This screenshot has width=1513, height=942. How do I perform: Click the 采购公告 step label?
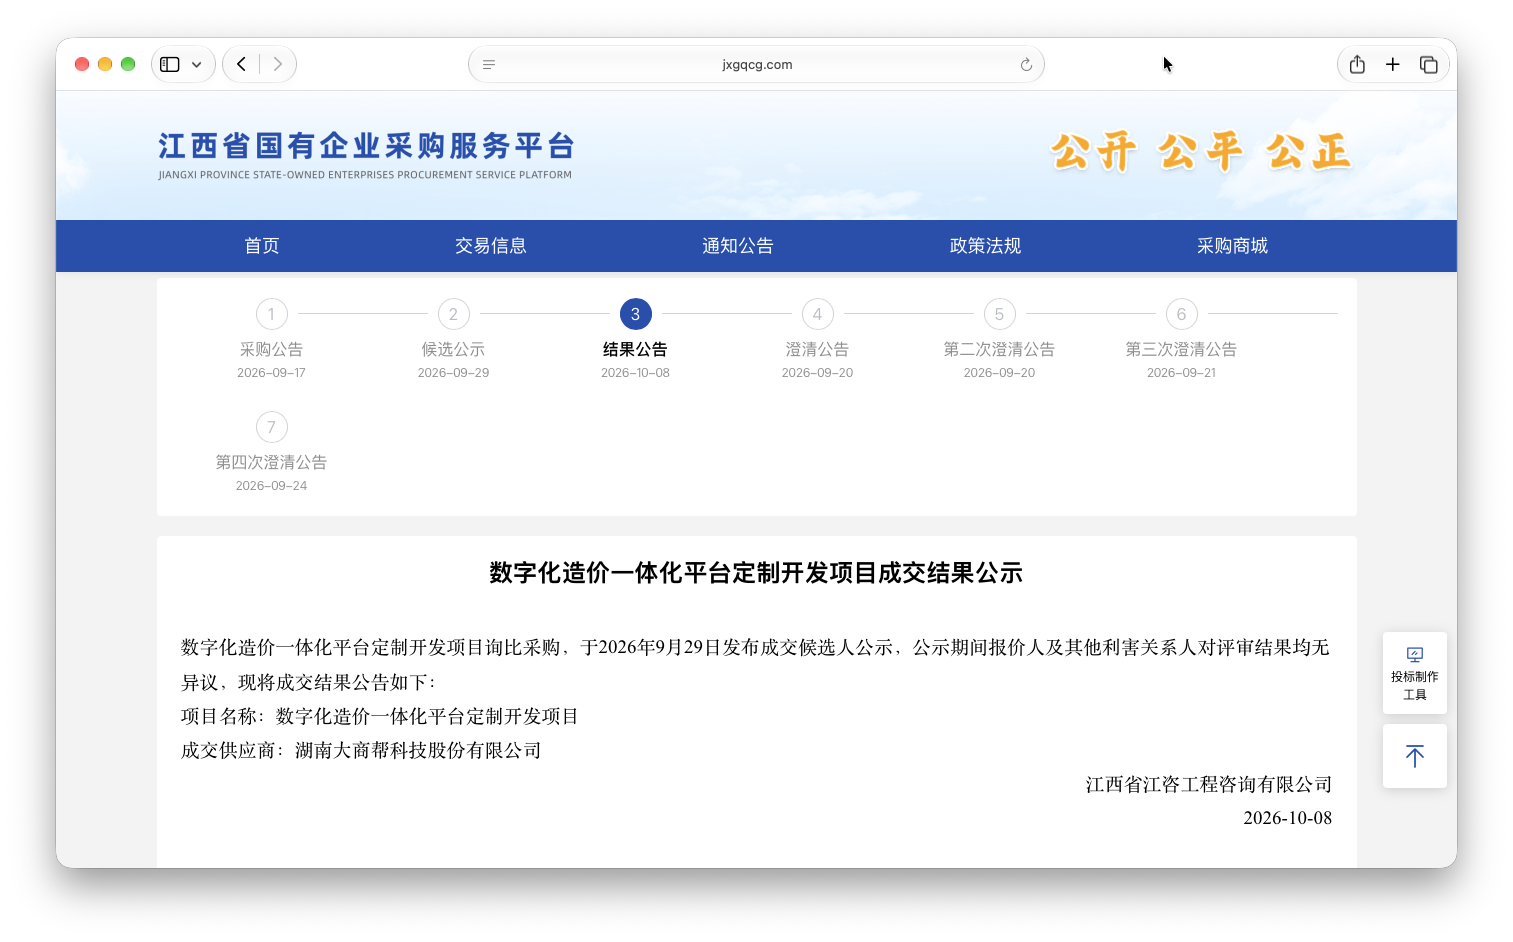pos(271,349)
